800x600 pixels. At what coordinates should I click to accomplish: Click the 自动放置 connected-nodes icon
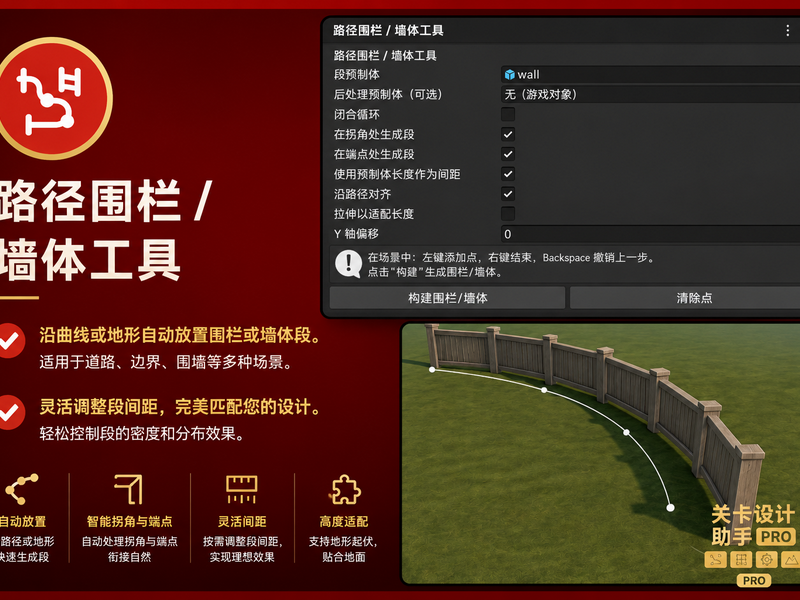click(x=21, y=489)
